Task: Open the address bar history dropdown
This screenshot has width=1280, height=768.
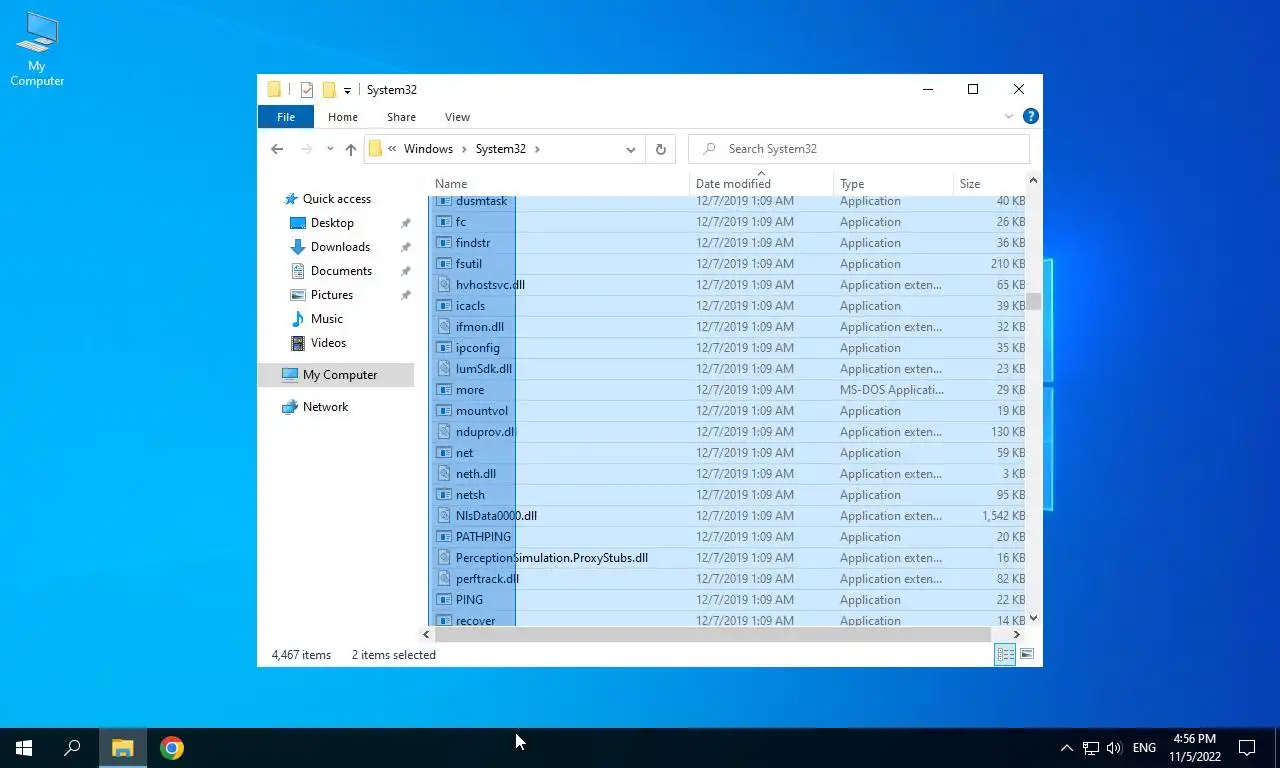Action: tap(631, 149)
